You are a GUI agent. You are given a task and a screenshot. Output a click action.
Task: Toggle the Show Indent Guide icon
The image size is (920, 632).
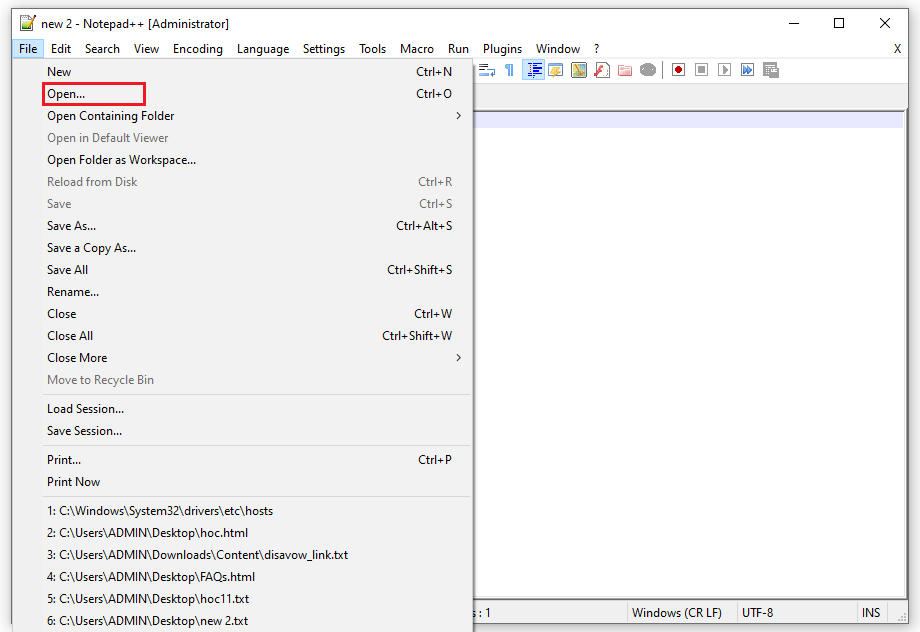click(533, 70)
